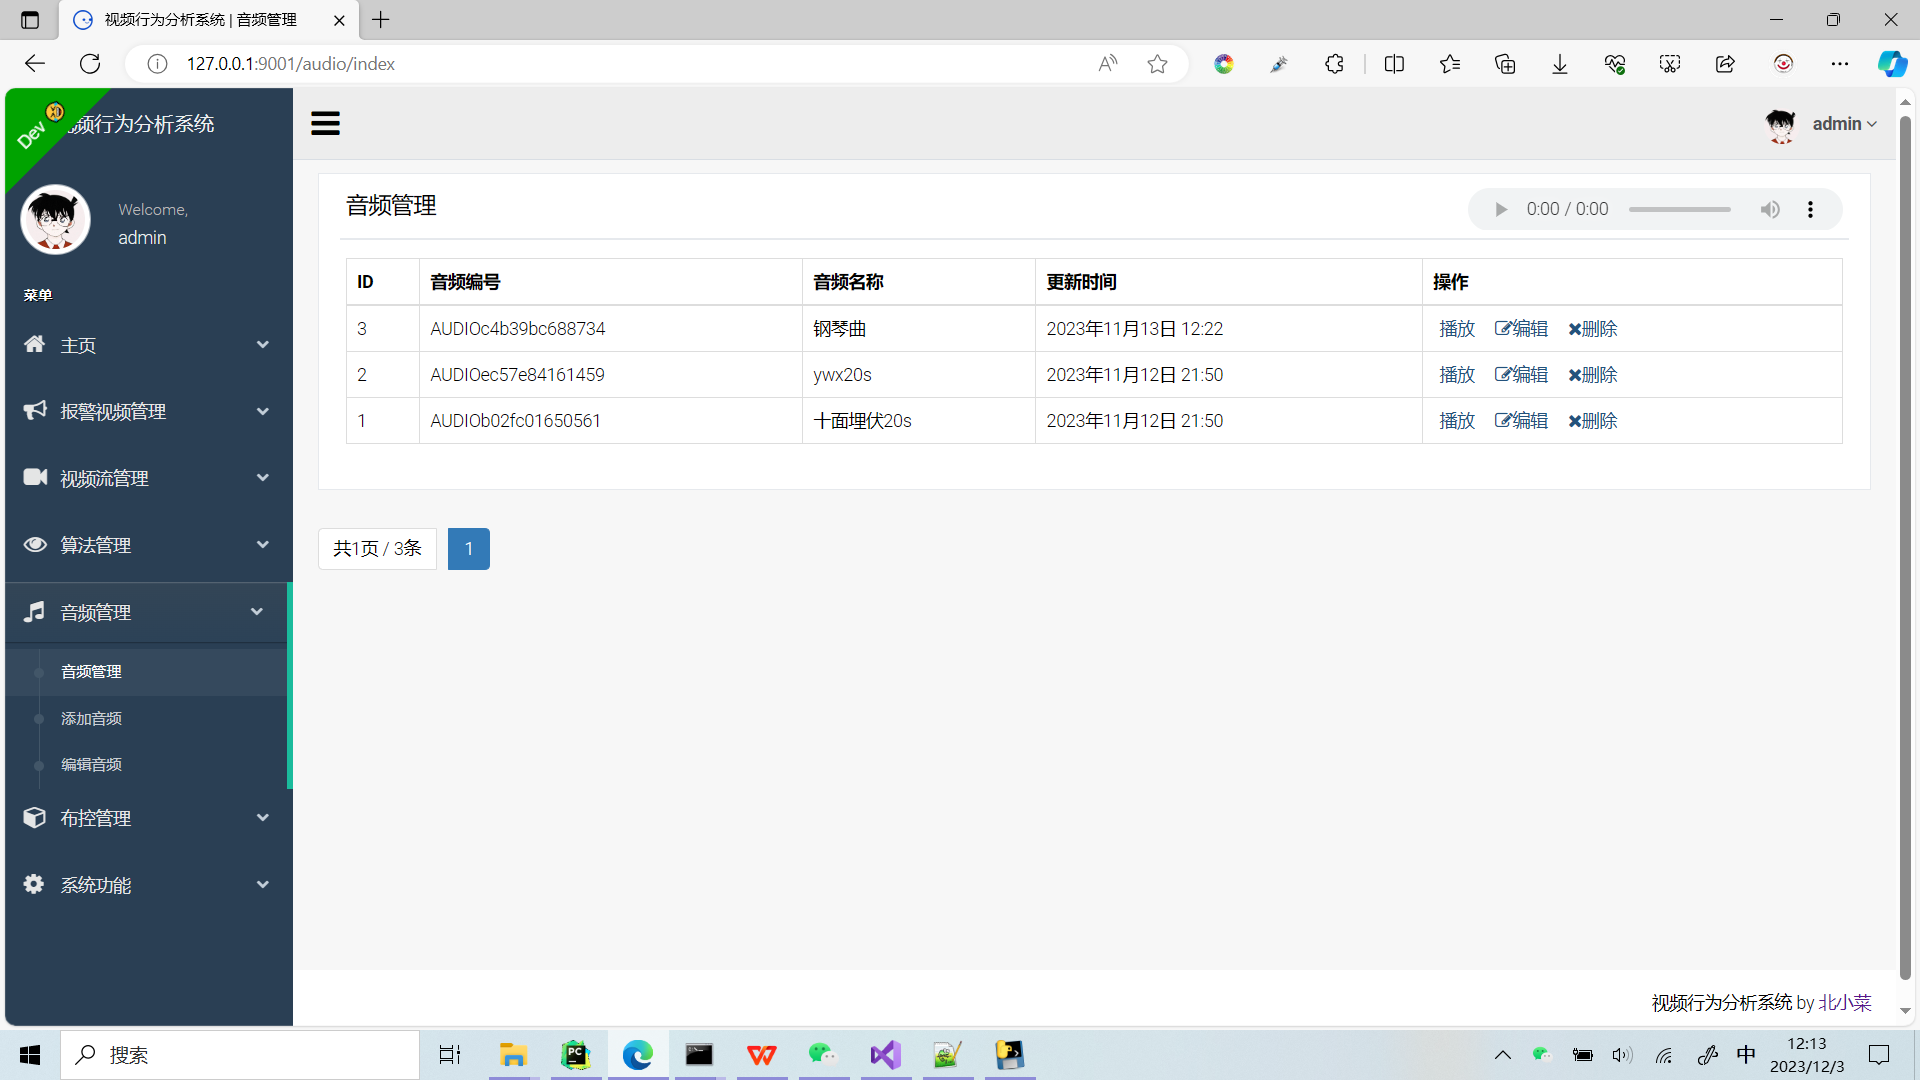
Task: Delete the ywx20s audio entry
Action: [1592, 375]
